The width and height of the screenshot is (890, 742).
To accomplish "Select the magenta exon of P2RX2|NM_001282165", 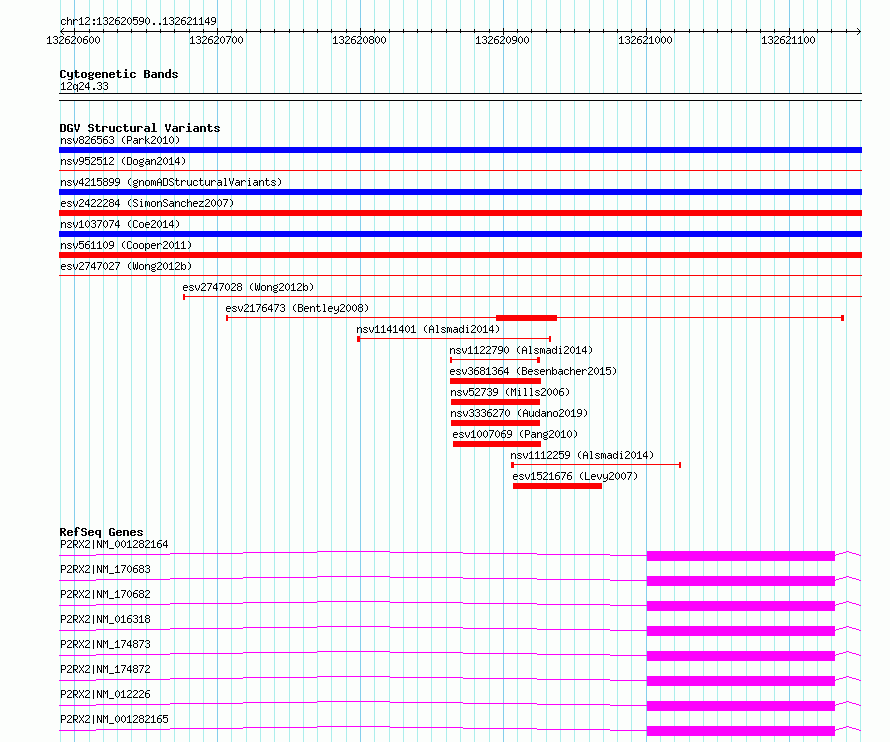I will 741,731.
